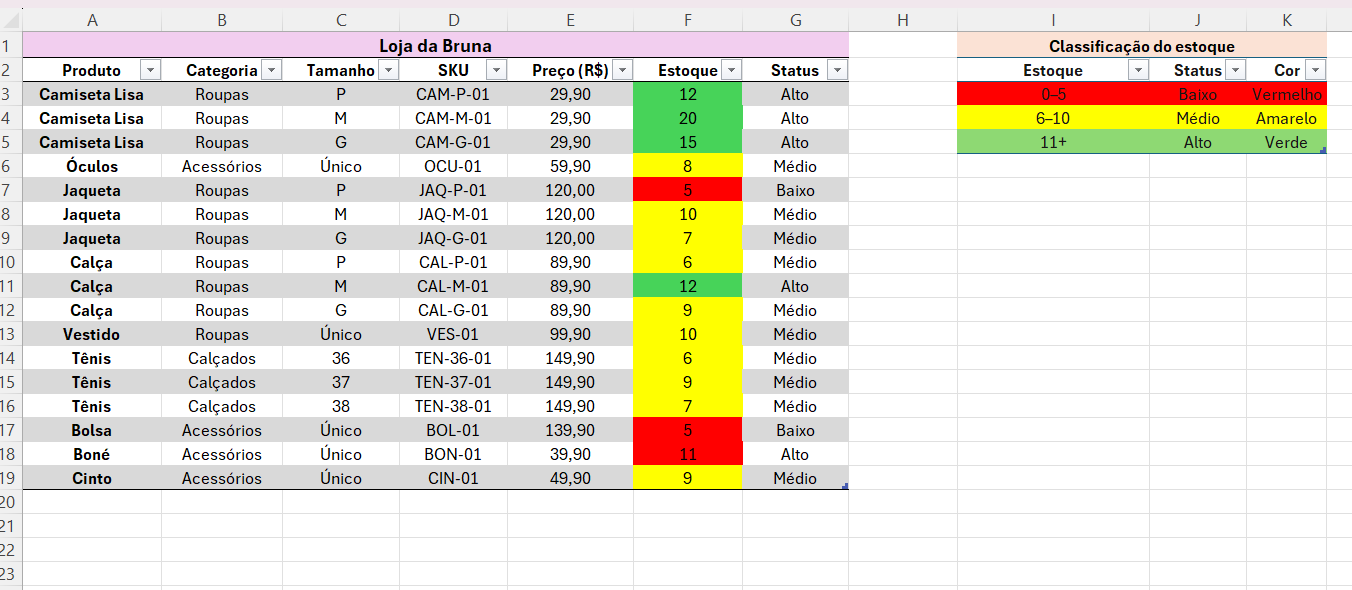
Task: Click the price cell 49,90
Action: tap(570, 478)
